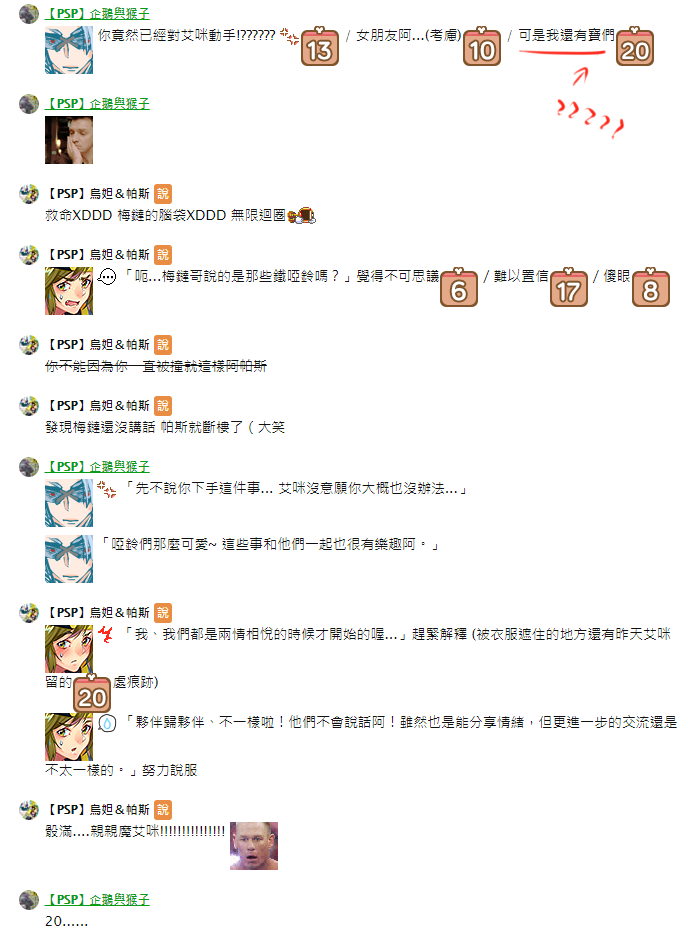Click blushing girl character portrait

tap(69, 649)
